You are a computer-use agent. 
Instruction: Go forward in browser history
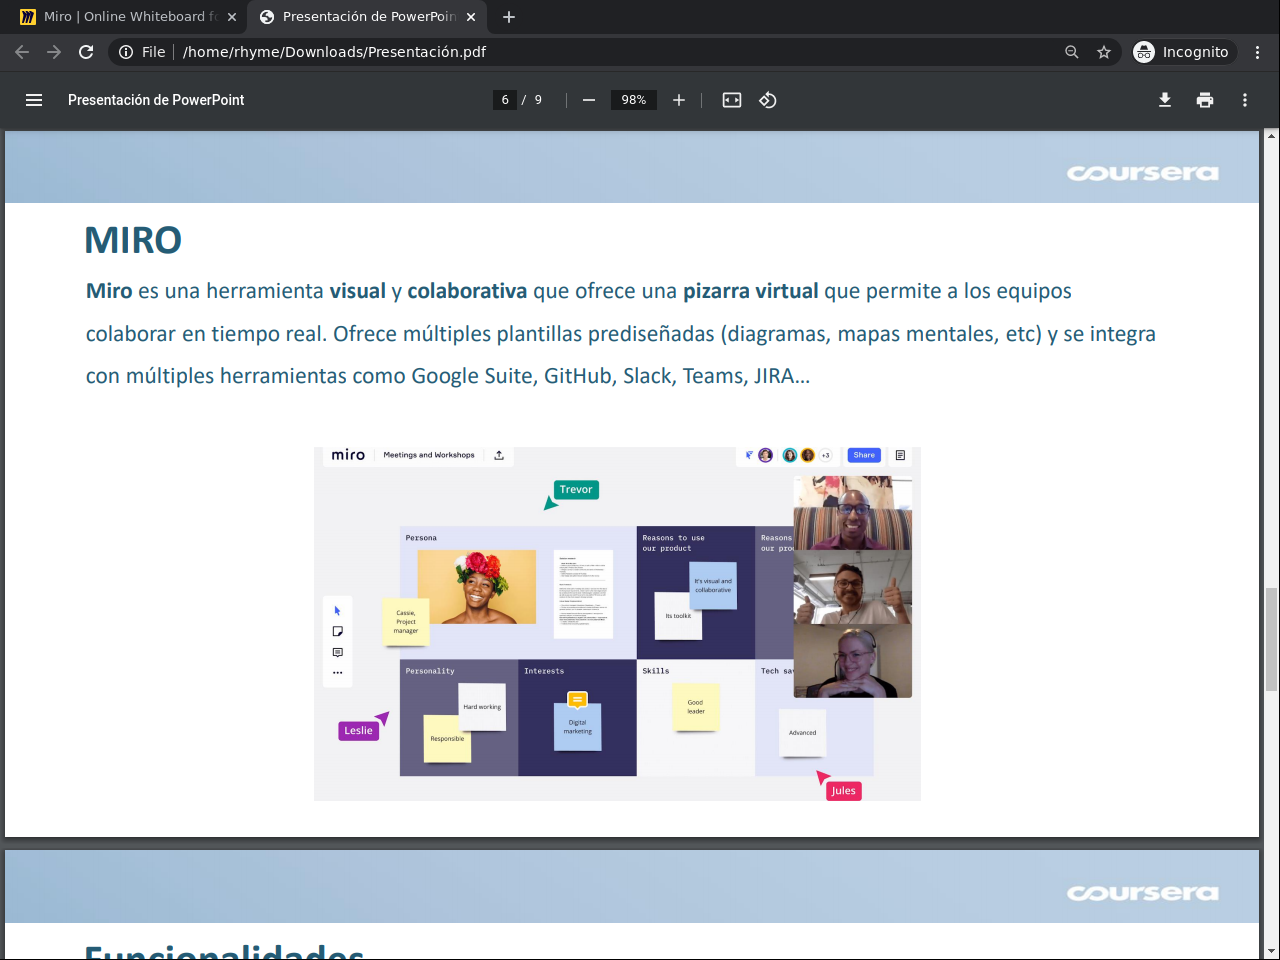point(54,52)
